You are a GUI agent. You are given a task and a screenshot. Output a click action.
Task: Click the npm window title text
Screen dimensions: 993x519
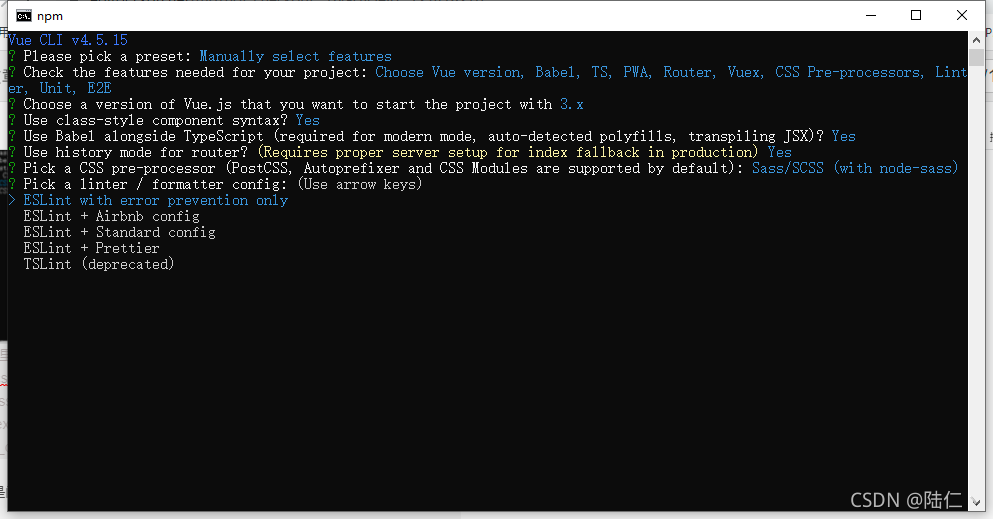click(50, 16)
